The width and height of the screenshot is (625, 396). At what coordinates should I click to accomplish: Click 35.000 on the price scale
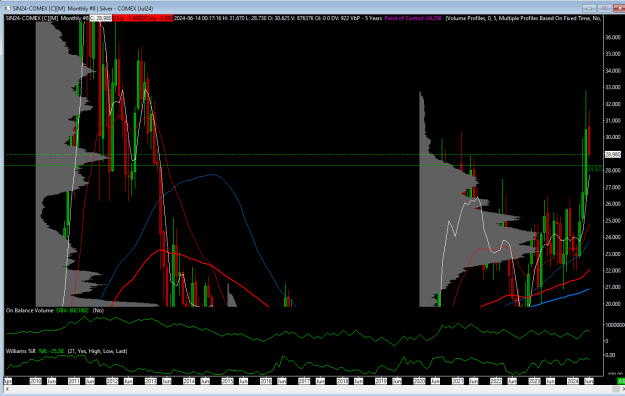pyautogui.click(x=613, y=54)
